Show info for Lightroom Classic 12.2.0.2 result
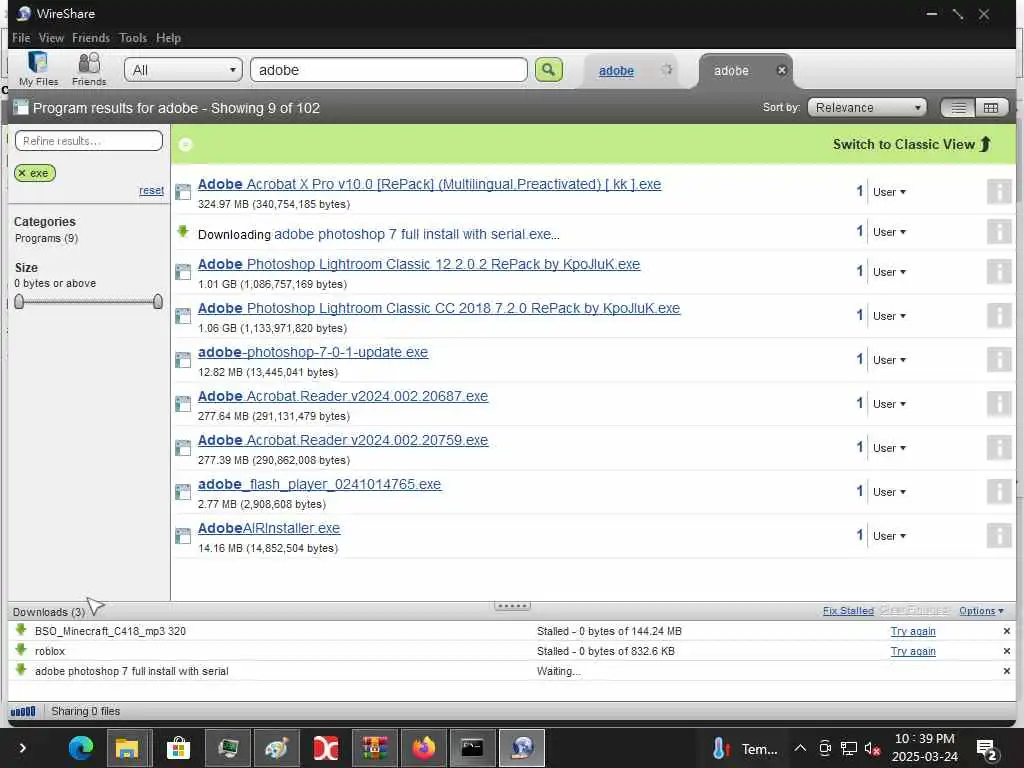The width and height of the screenshot is (1024, 768). pos(999,271)
